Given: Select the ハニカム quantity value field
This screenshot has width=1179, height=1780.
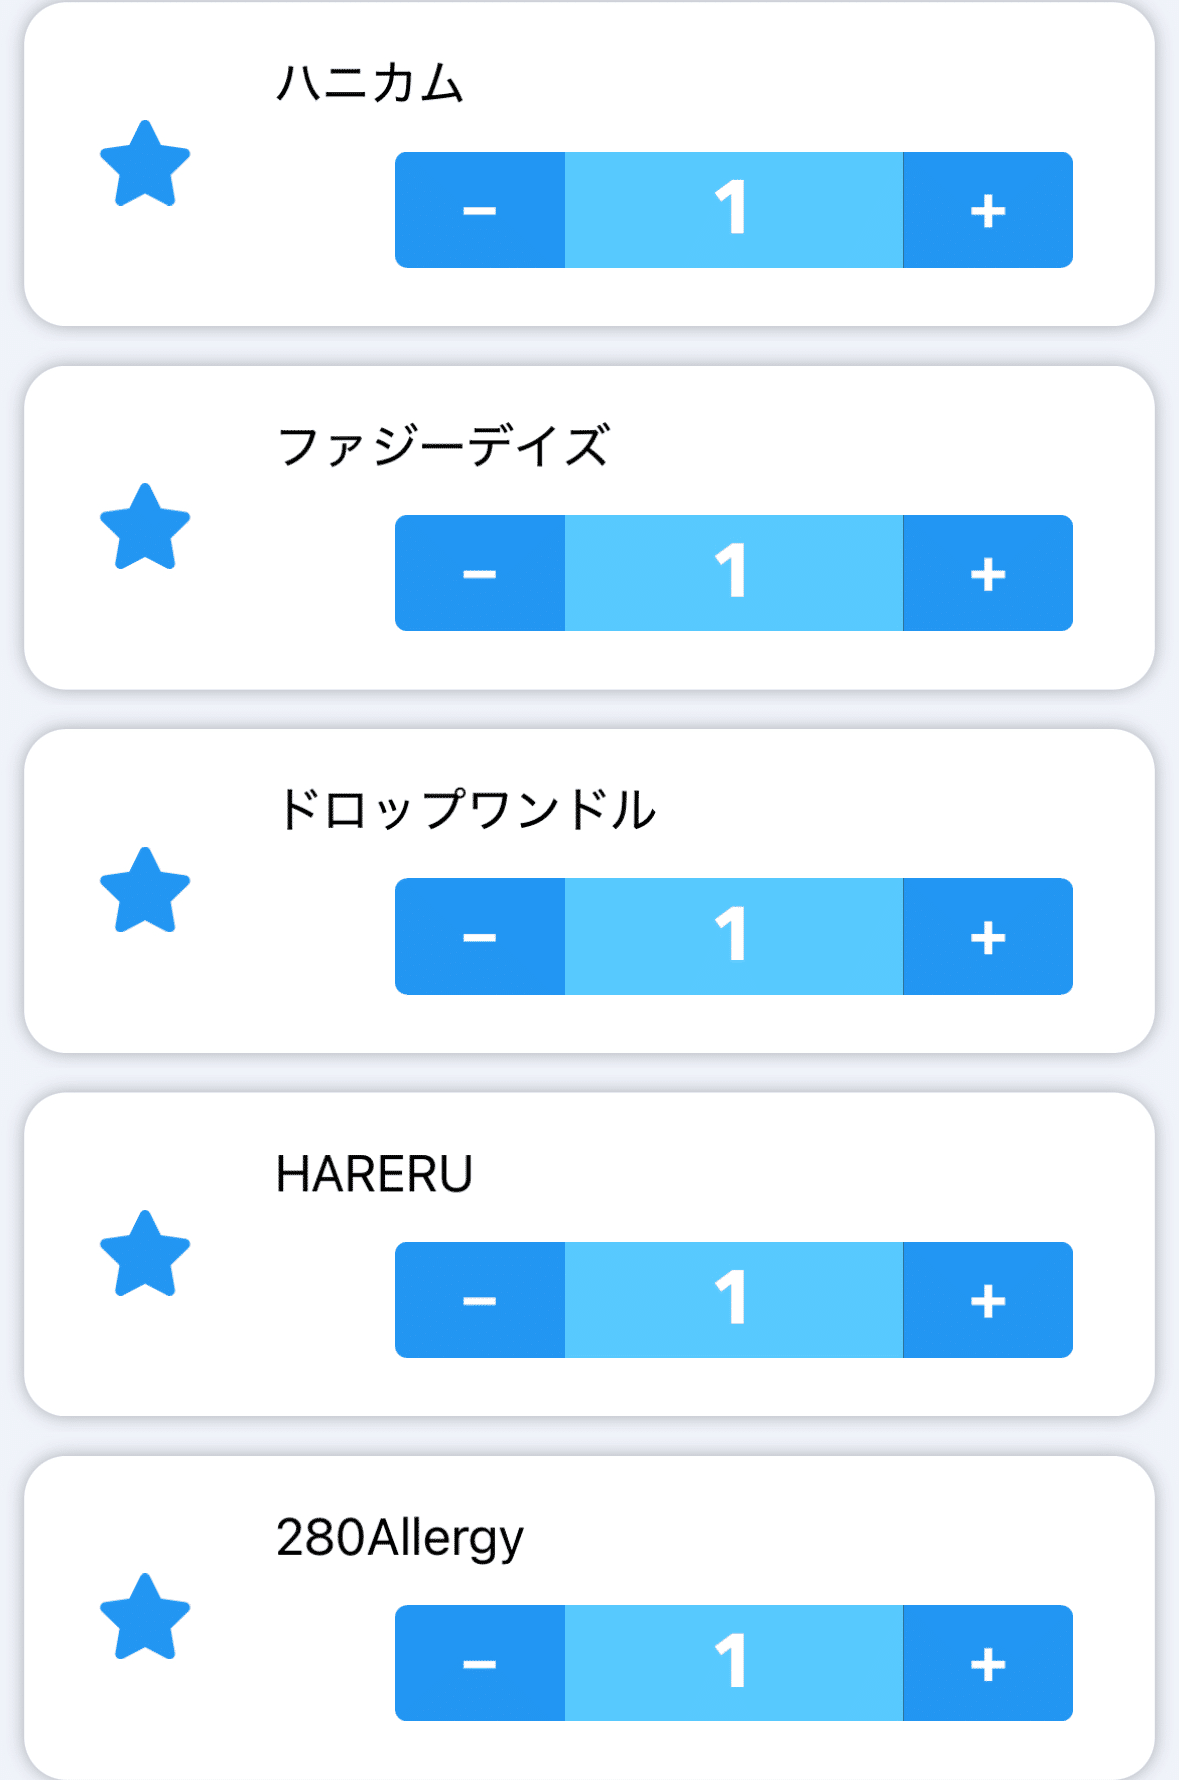Looking at the screenshot, I should [733, 210].
